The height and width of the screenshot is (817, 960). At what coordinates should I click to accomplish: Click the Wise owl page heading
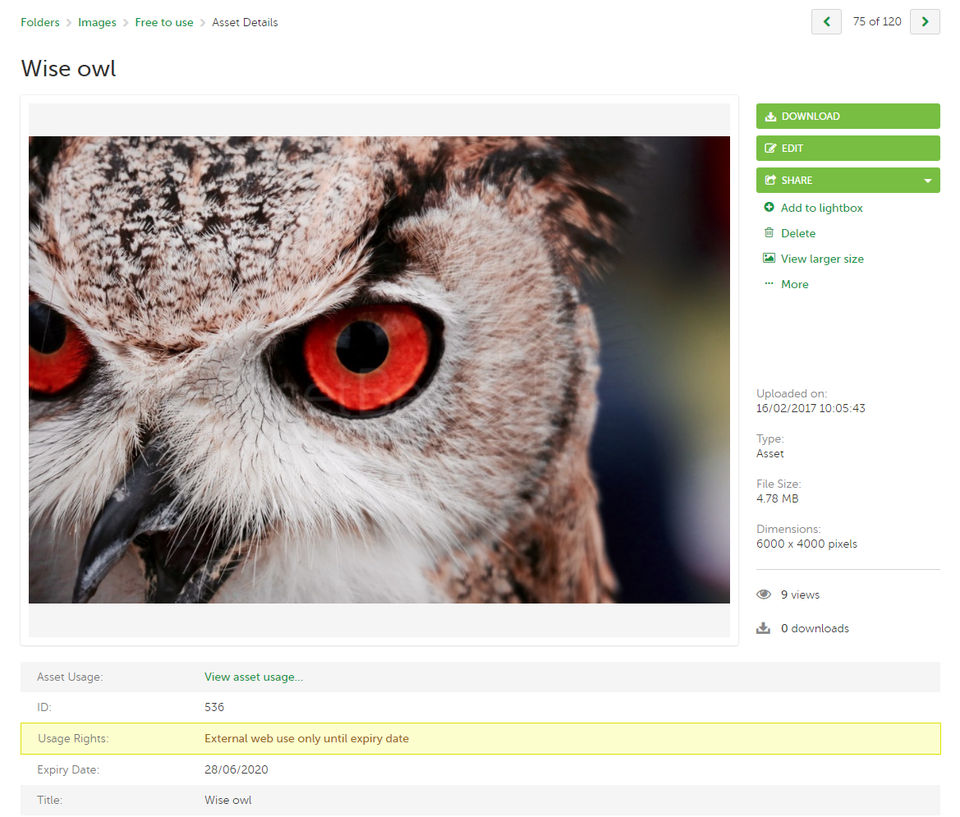point(68,68)
